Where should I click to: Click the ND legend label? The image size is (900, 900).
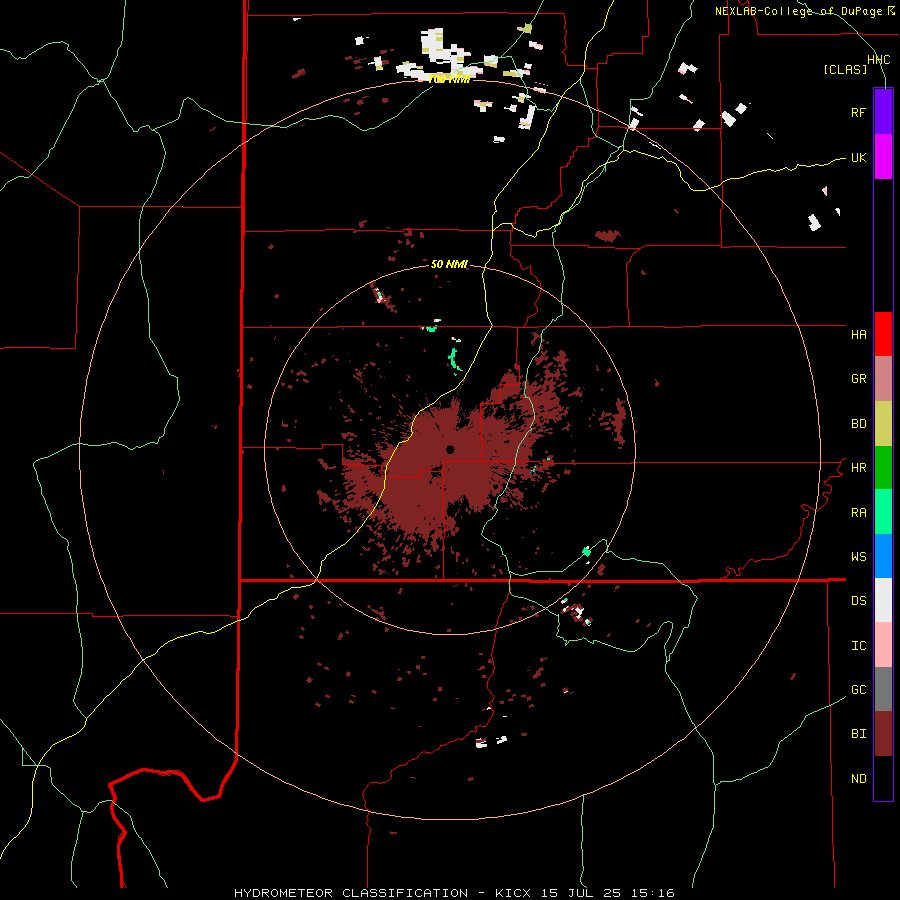(x=858, y=779)
